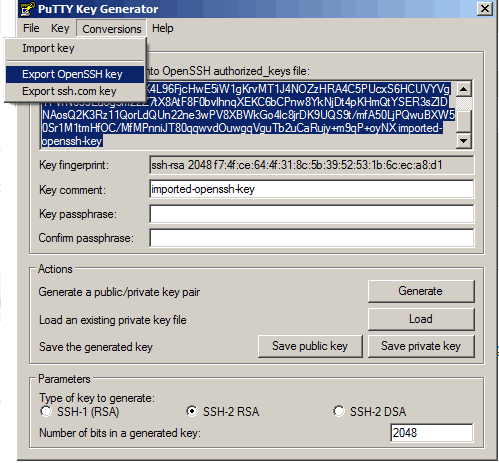Click the 'Parameters' group heading
Image resolution: width=499 pixels, height=463 pixels.
[x=64, y=379]
